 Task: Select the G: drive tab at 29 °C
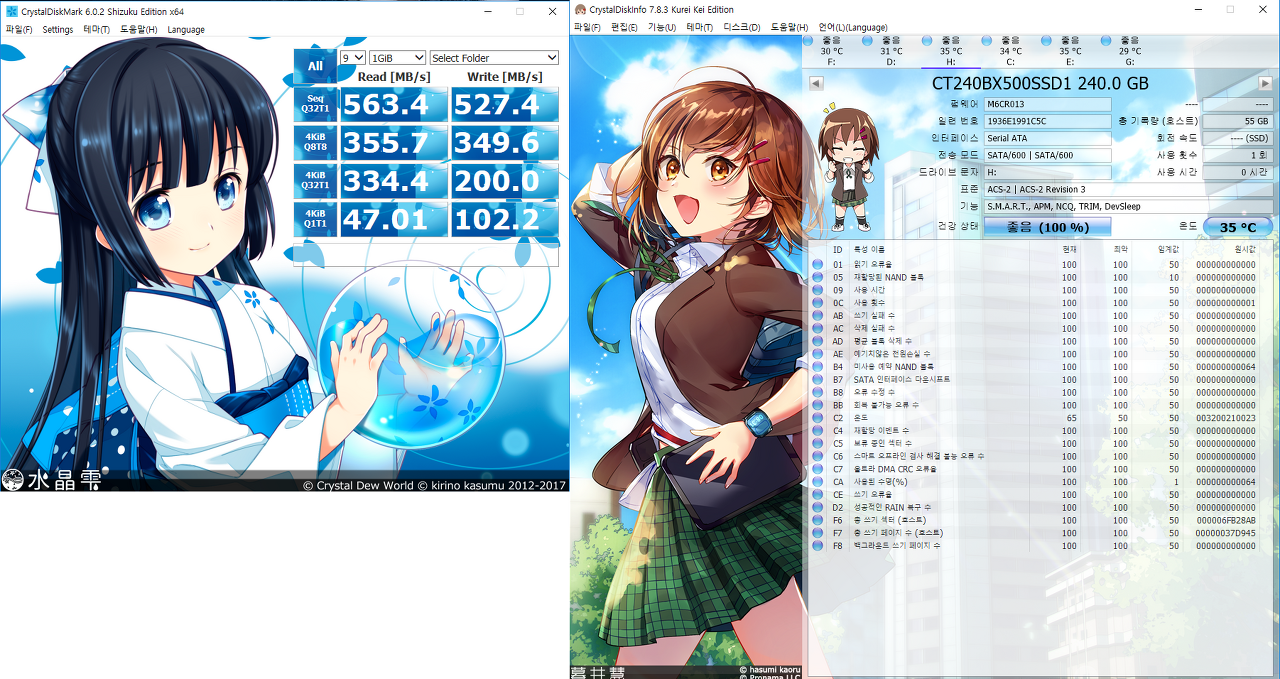pyautogui.click(x=1129, y=50)
